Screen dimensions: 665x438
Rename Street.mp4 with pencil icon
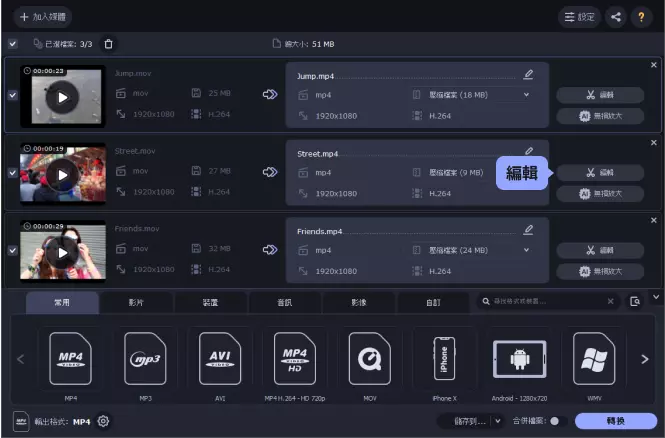[x=529, y=151]
